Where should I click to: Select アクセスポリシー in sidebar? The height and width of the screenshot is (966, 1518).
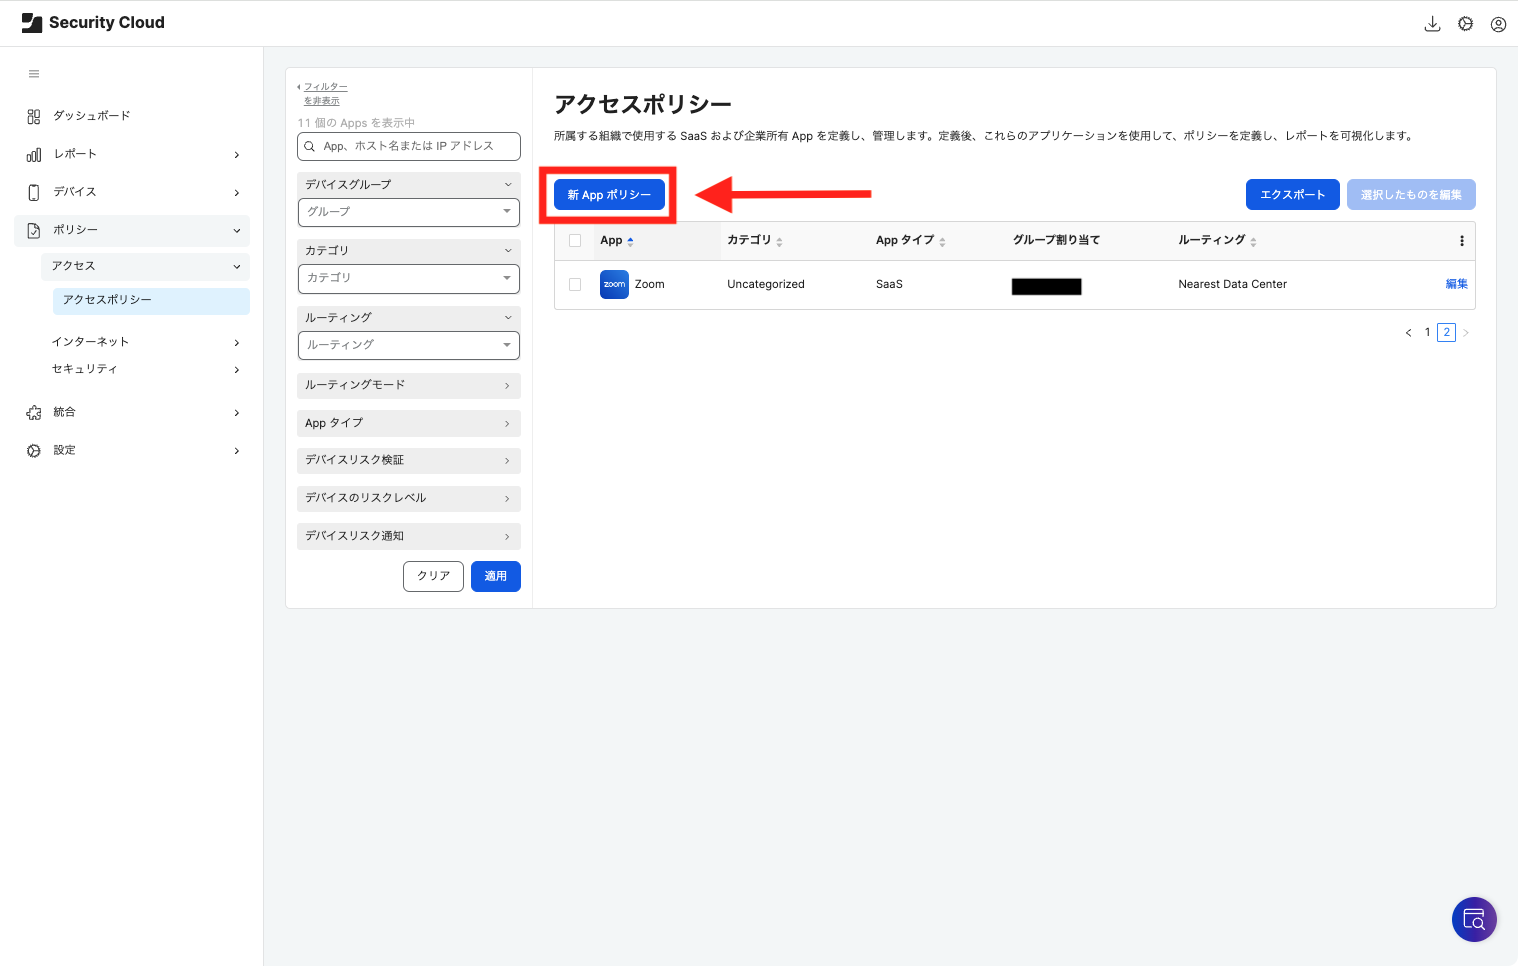[x=151, y=300]
